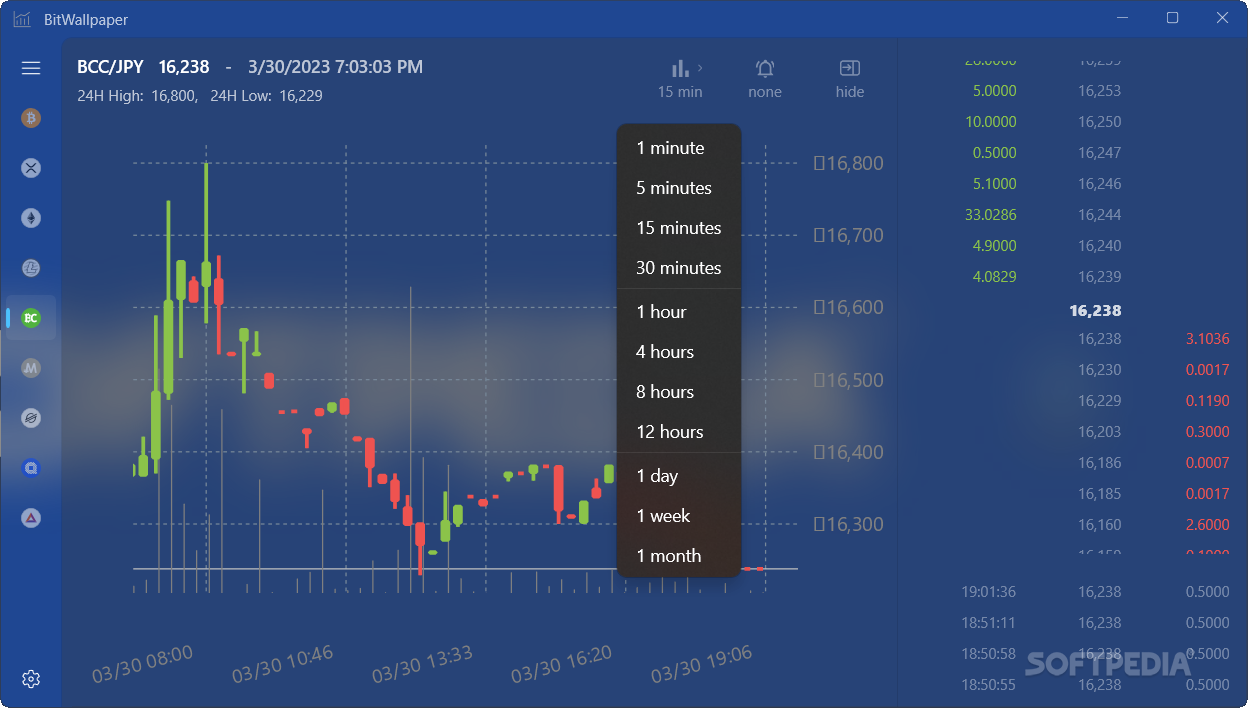
Task: Choose the 8 hours interval
Action: point(679,392)
